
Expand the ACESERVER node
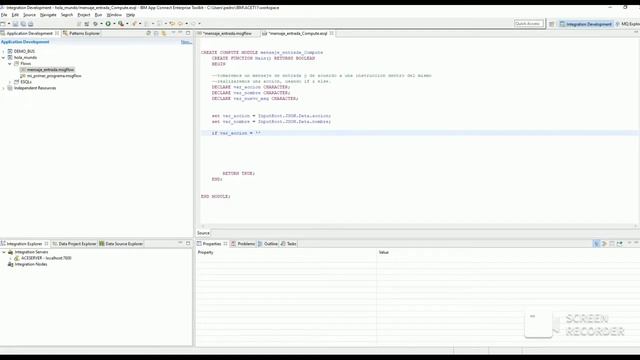coord(11,258)
